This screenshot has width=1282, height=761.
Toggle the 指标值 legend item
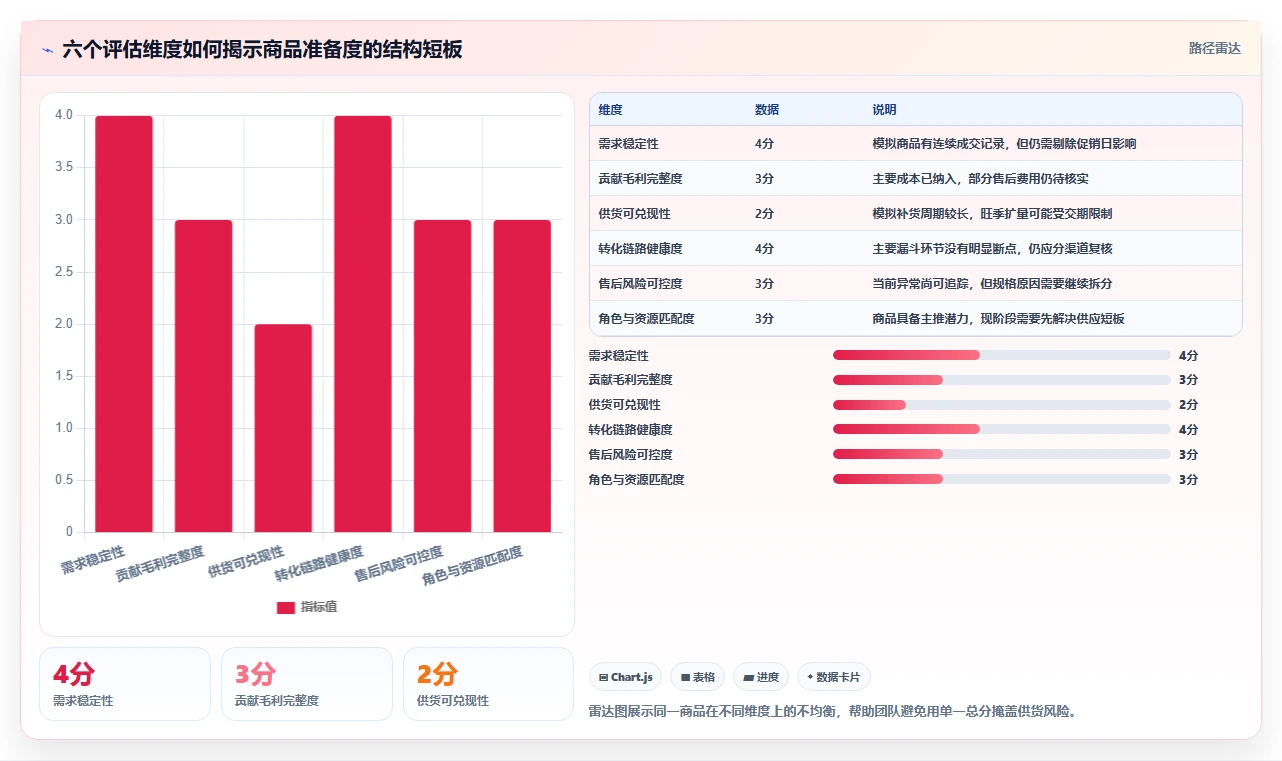click(306, 607)
